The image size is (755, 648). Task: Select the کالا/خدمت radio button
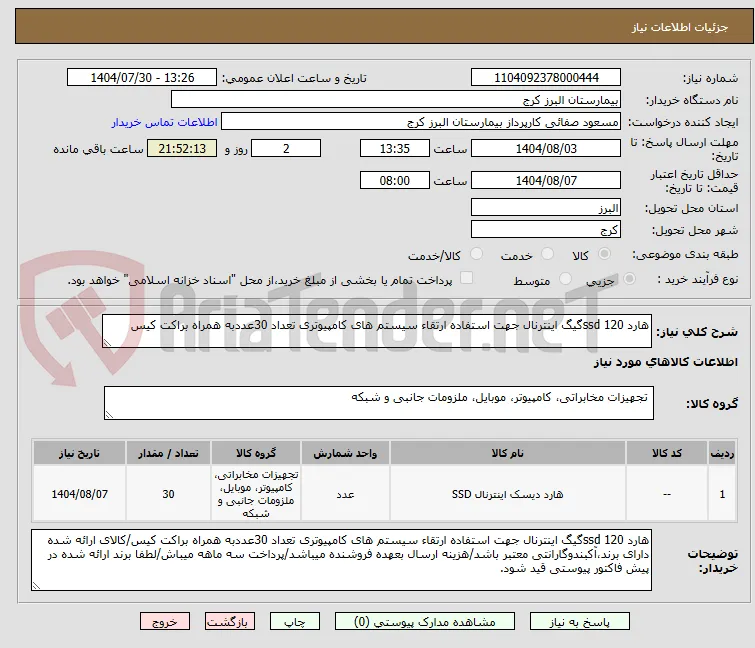click(x=476, y=254)
